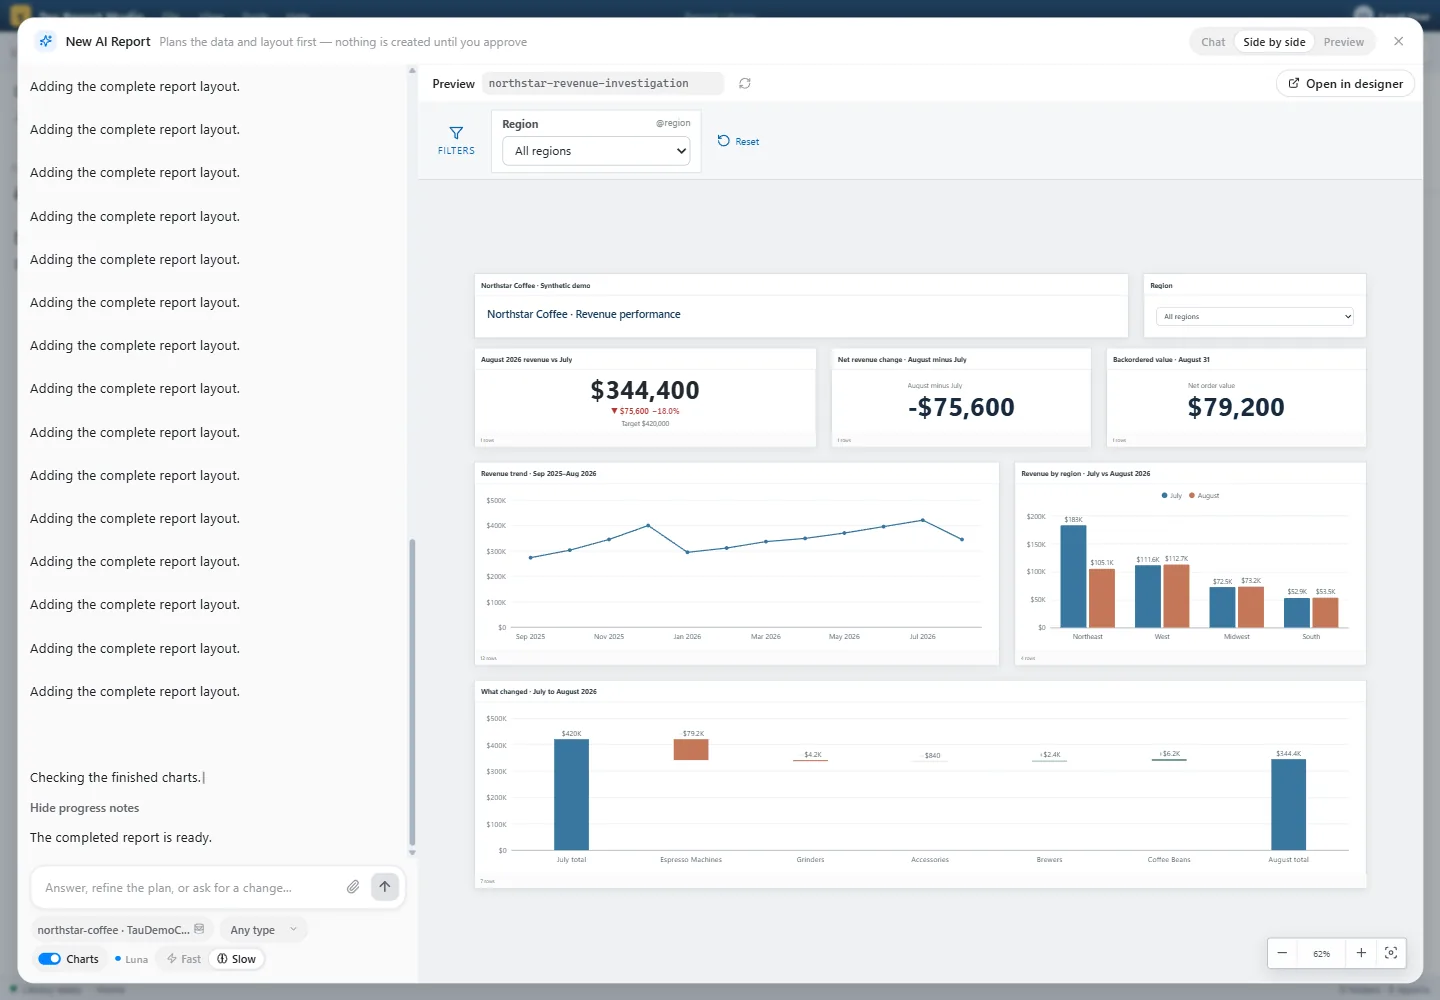Viewport: 1440px width, 1000px height.
Task: Focus the chat message input field
Action: [x=190, y=888]
